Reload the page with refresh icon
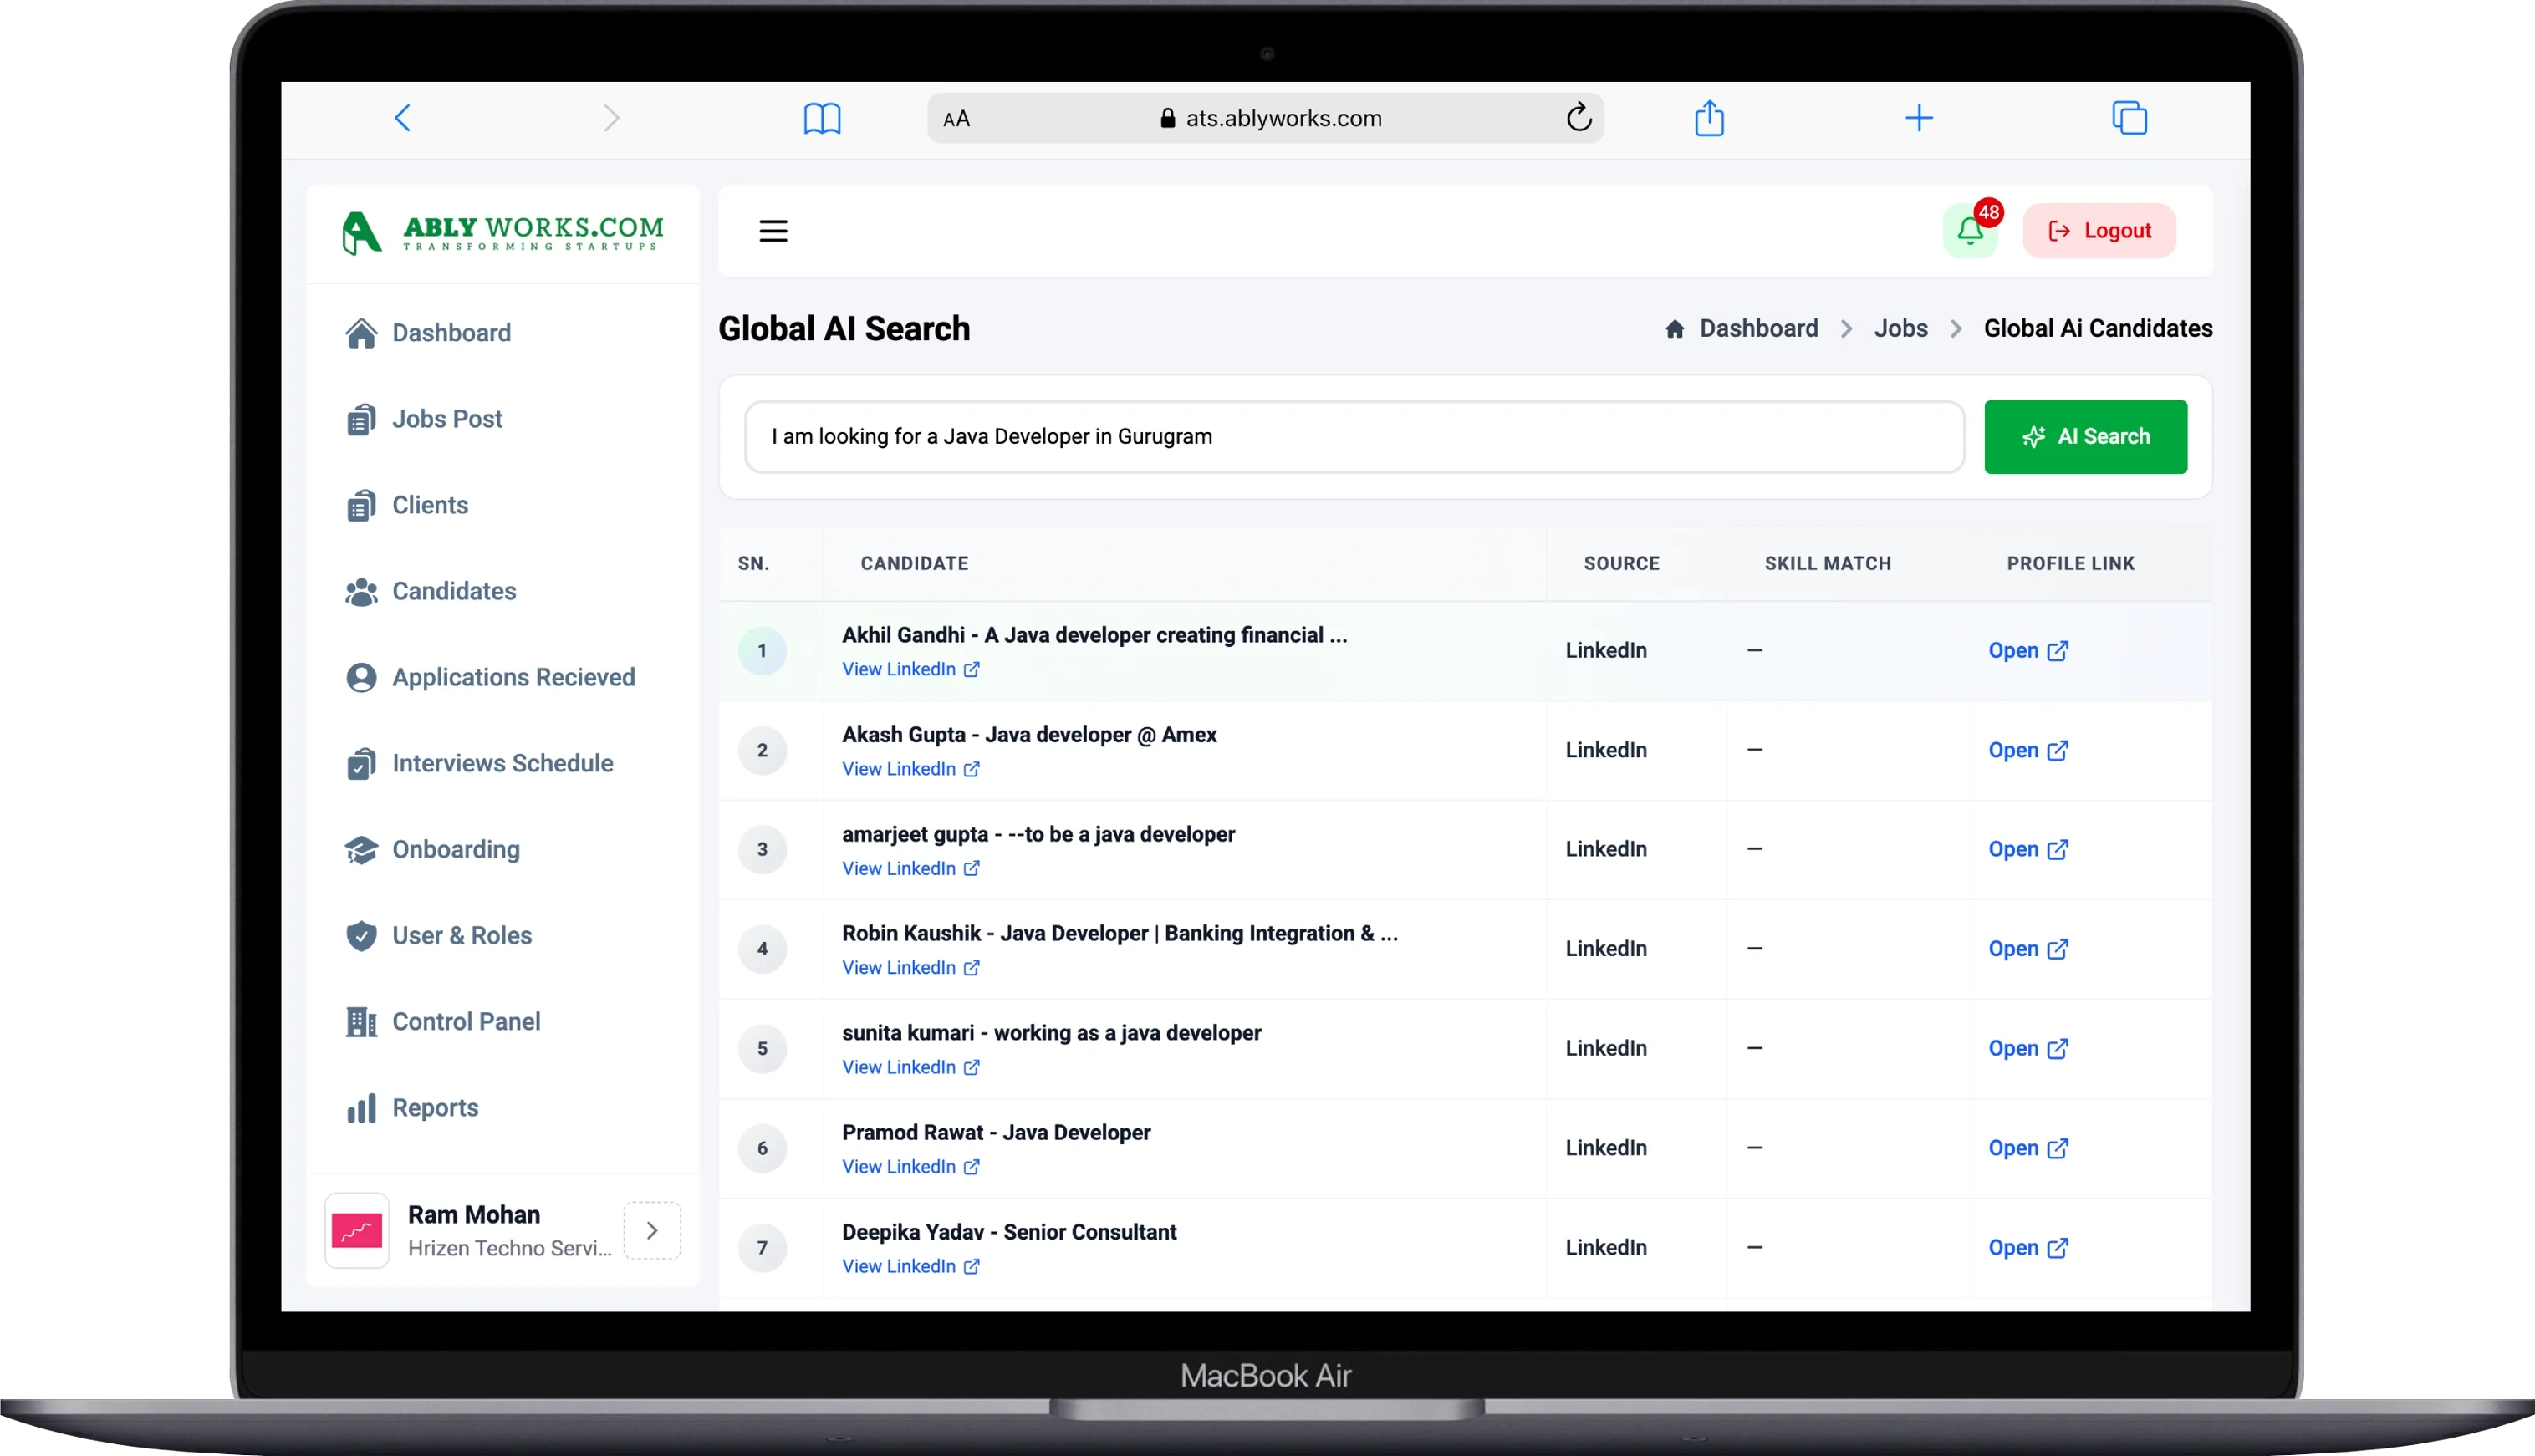Viewport: 2535px width, 1456px height. pyautogui.click(x=1578, y=118)
